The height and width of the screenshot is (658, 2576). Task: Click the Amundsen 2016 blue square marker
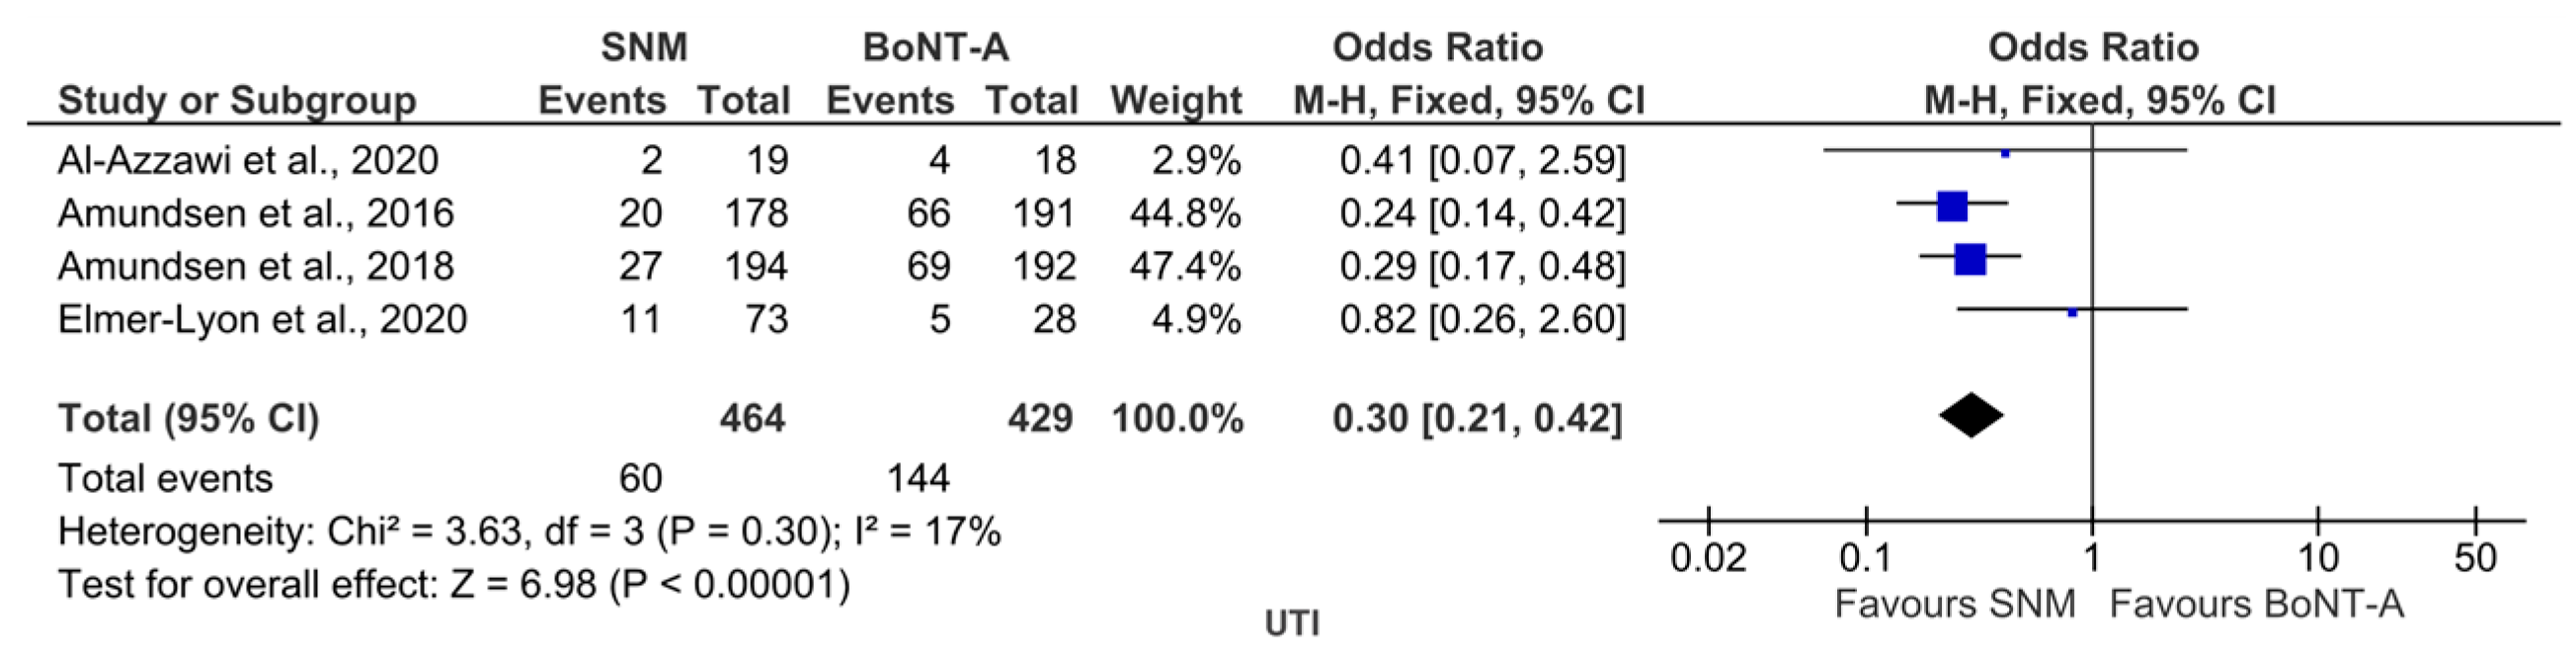tap(1952, 206)
